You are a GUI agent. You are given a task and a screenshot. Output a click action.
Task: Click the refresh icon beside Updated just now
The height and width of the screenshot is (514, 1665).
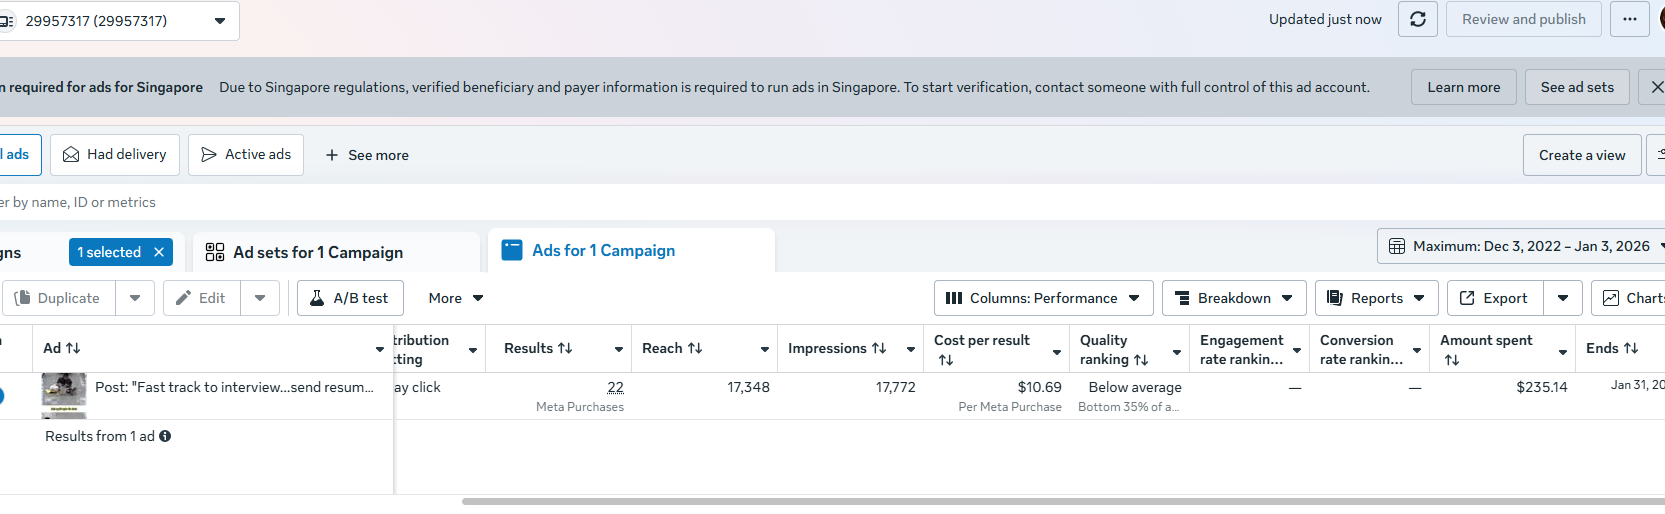click(x=1418, y=19)
